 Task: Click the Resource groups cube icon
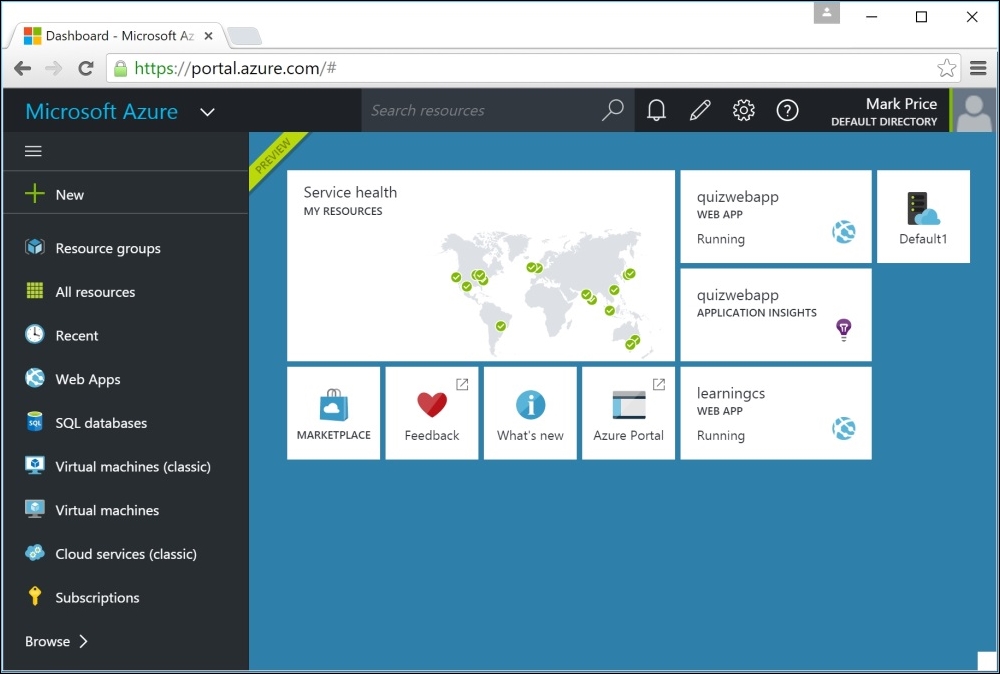click(x=34, y=247)
